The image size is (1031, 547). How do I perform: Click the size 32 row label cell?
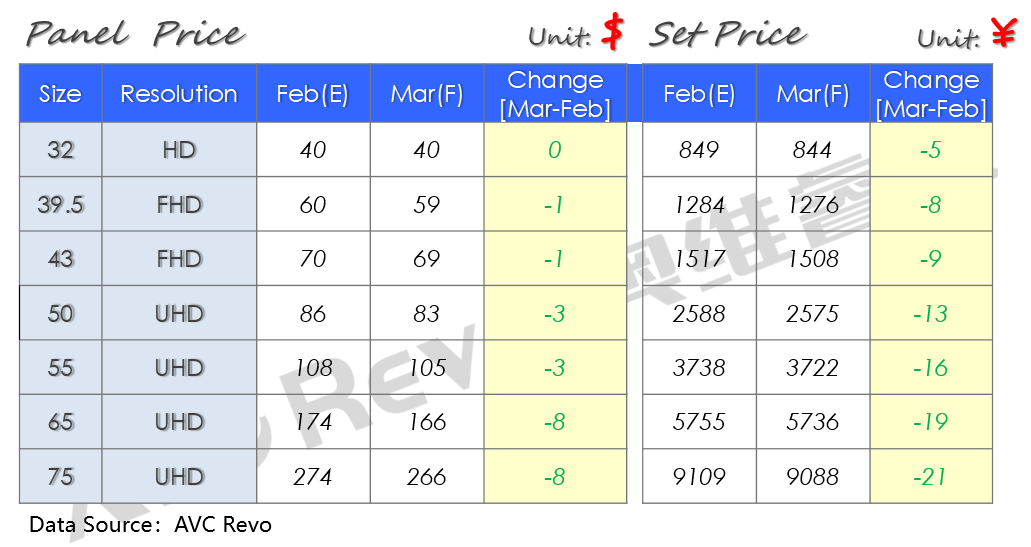(x=60, y=150)
